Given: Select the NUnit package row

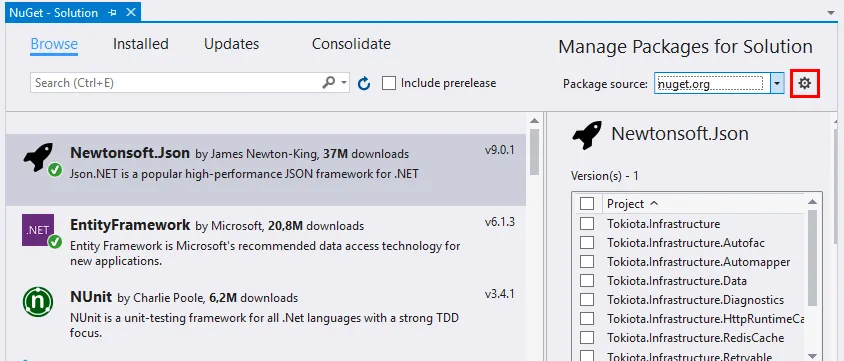Looking at the screenshot, I should click(265, 314).
